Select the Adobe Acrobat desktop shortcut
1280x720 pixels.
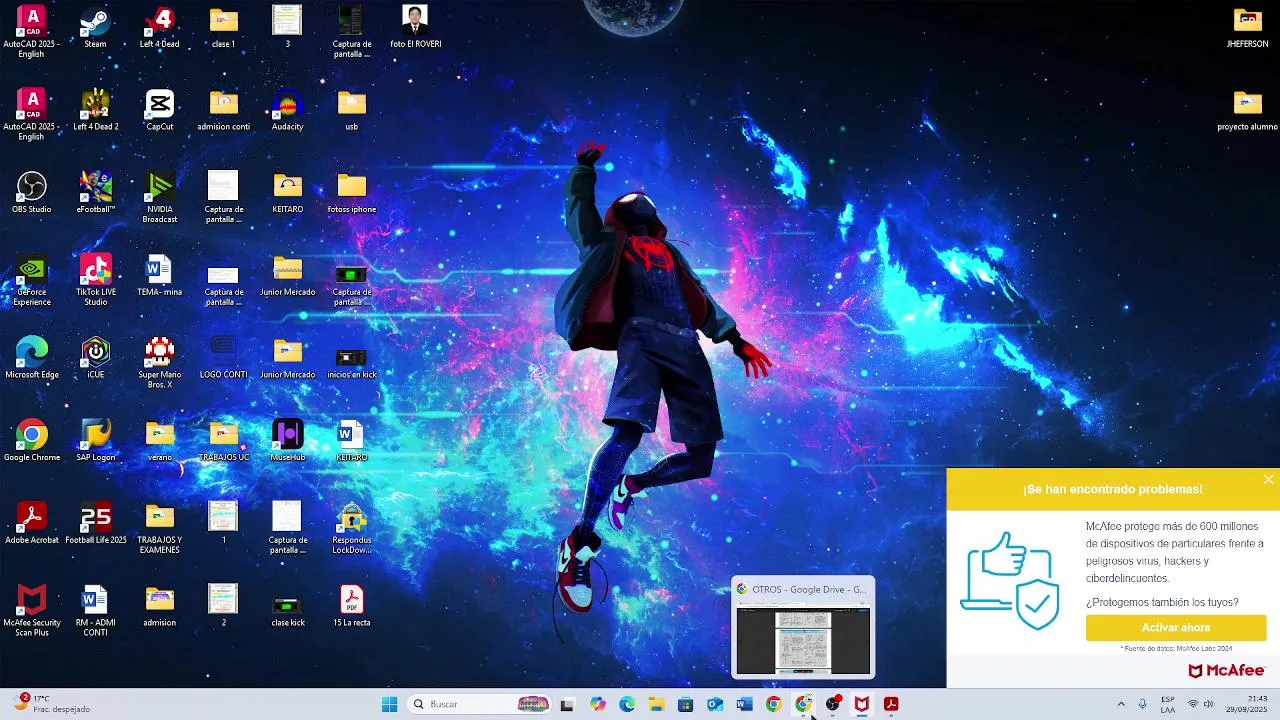pyautogui.click(x=31, y=523)
